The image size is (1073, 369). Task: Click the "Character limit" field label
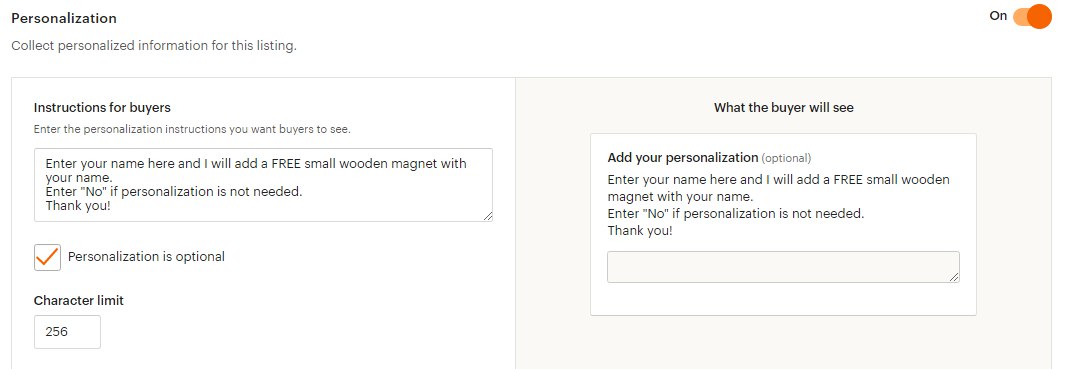[x=79, y=301]
